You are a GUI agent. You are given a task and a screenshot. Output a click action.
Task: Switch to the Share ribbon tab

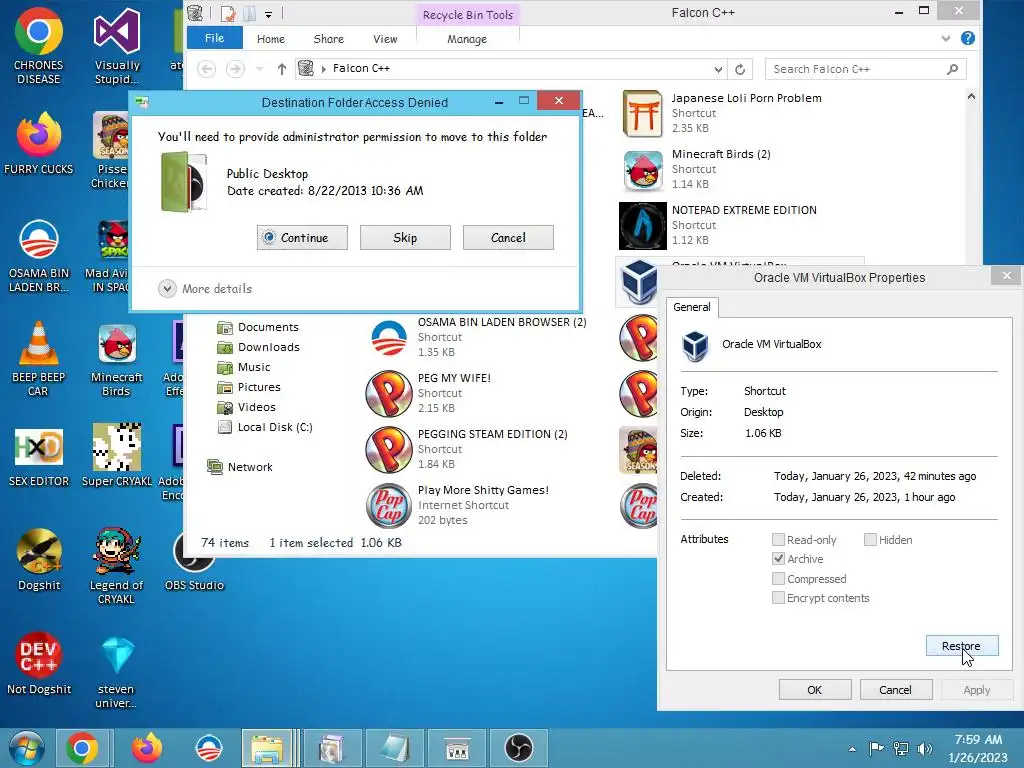(x=328, y=39)
